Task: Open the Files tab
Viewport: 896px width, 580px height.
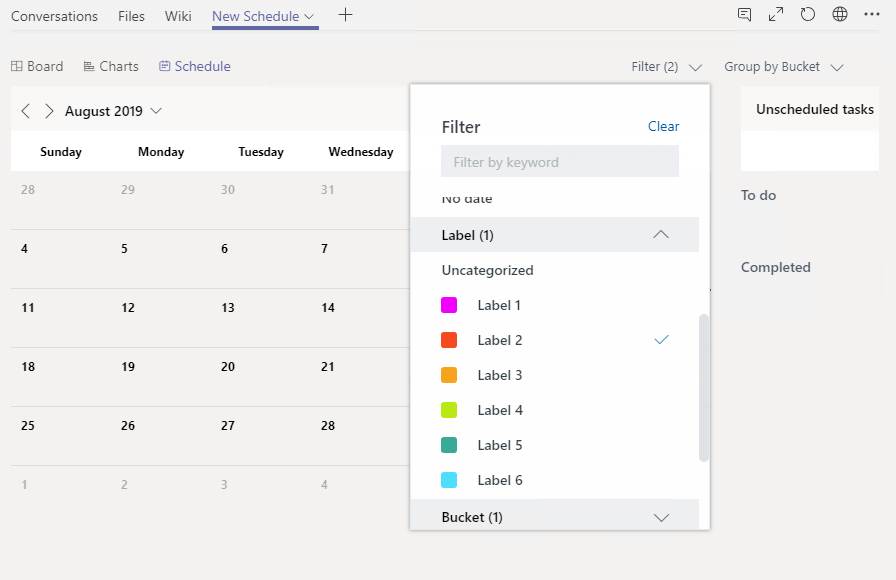Action: 131,16
